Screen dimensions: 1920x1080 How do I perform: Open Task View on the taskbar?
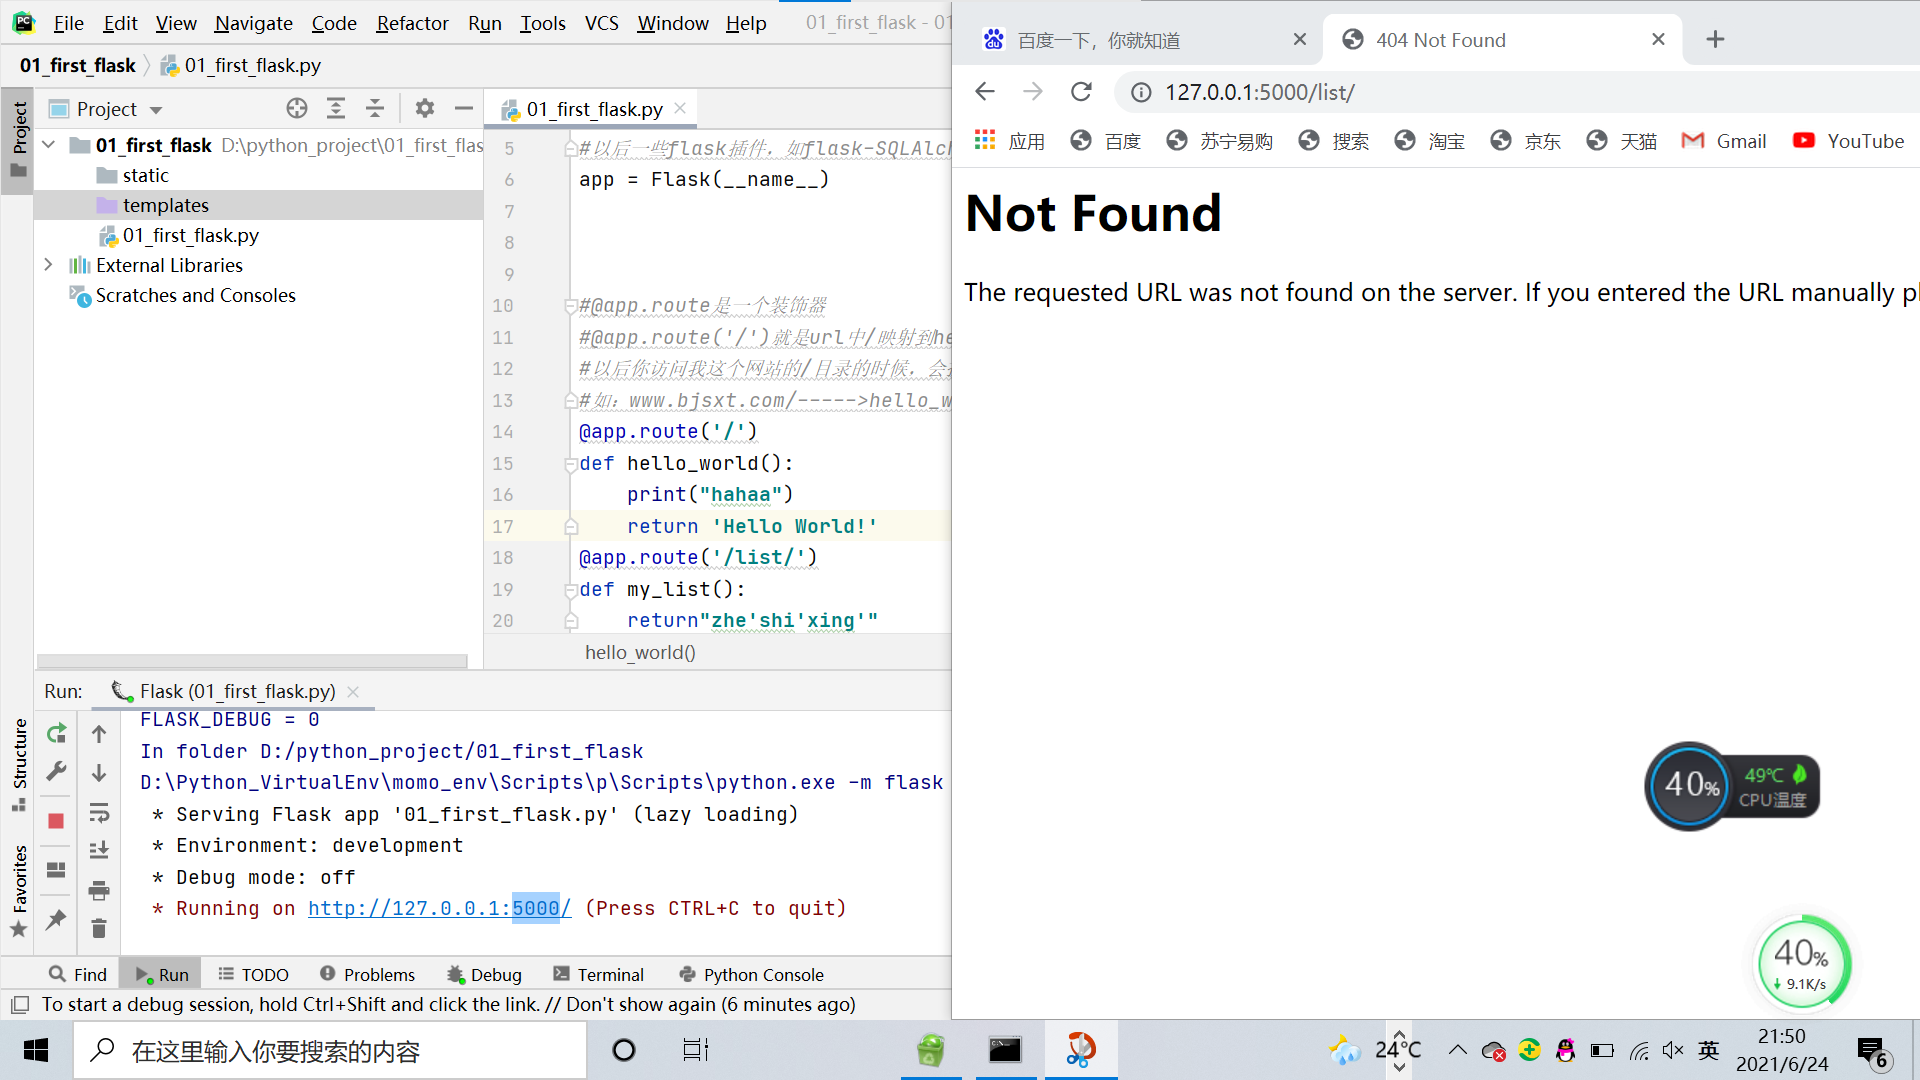coord(695,1050)
